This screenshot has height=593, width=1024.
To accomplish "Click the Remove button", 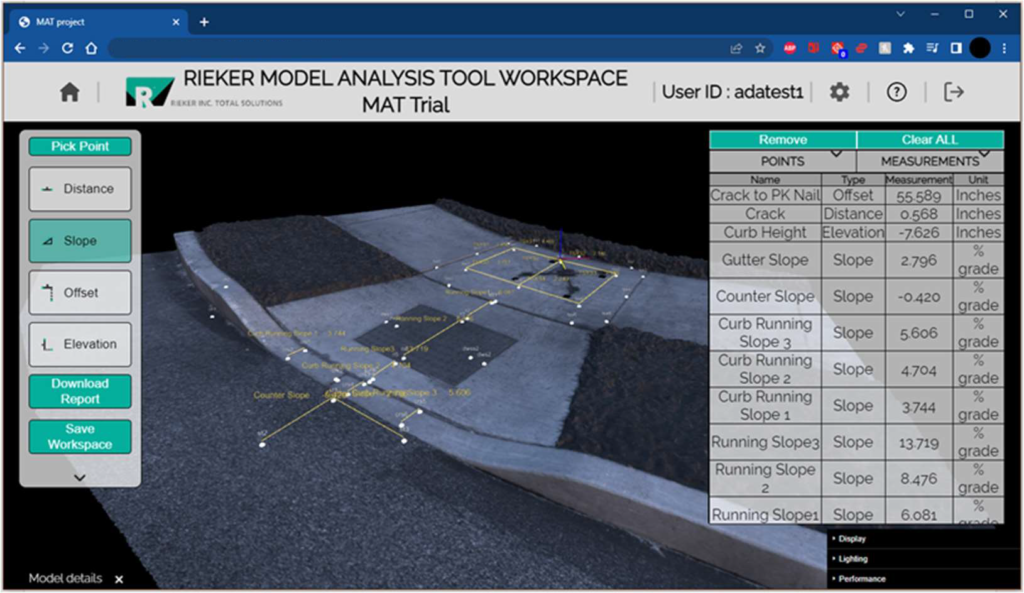I will pos(782,140).
